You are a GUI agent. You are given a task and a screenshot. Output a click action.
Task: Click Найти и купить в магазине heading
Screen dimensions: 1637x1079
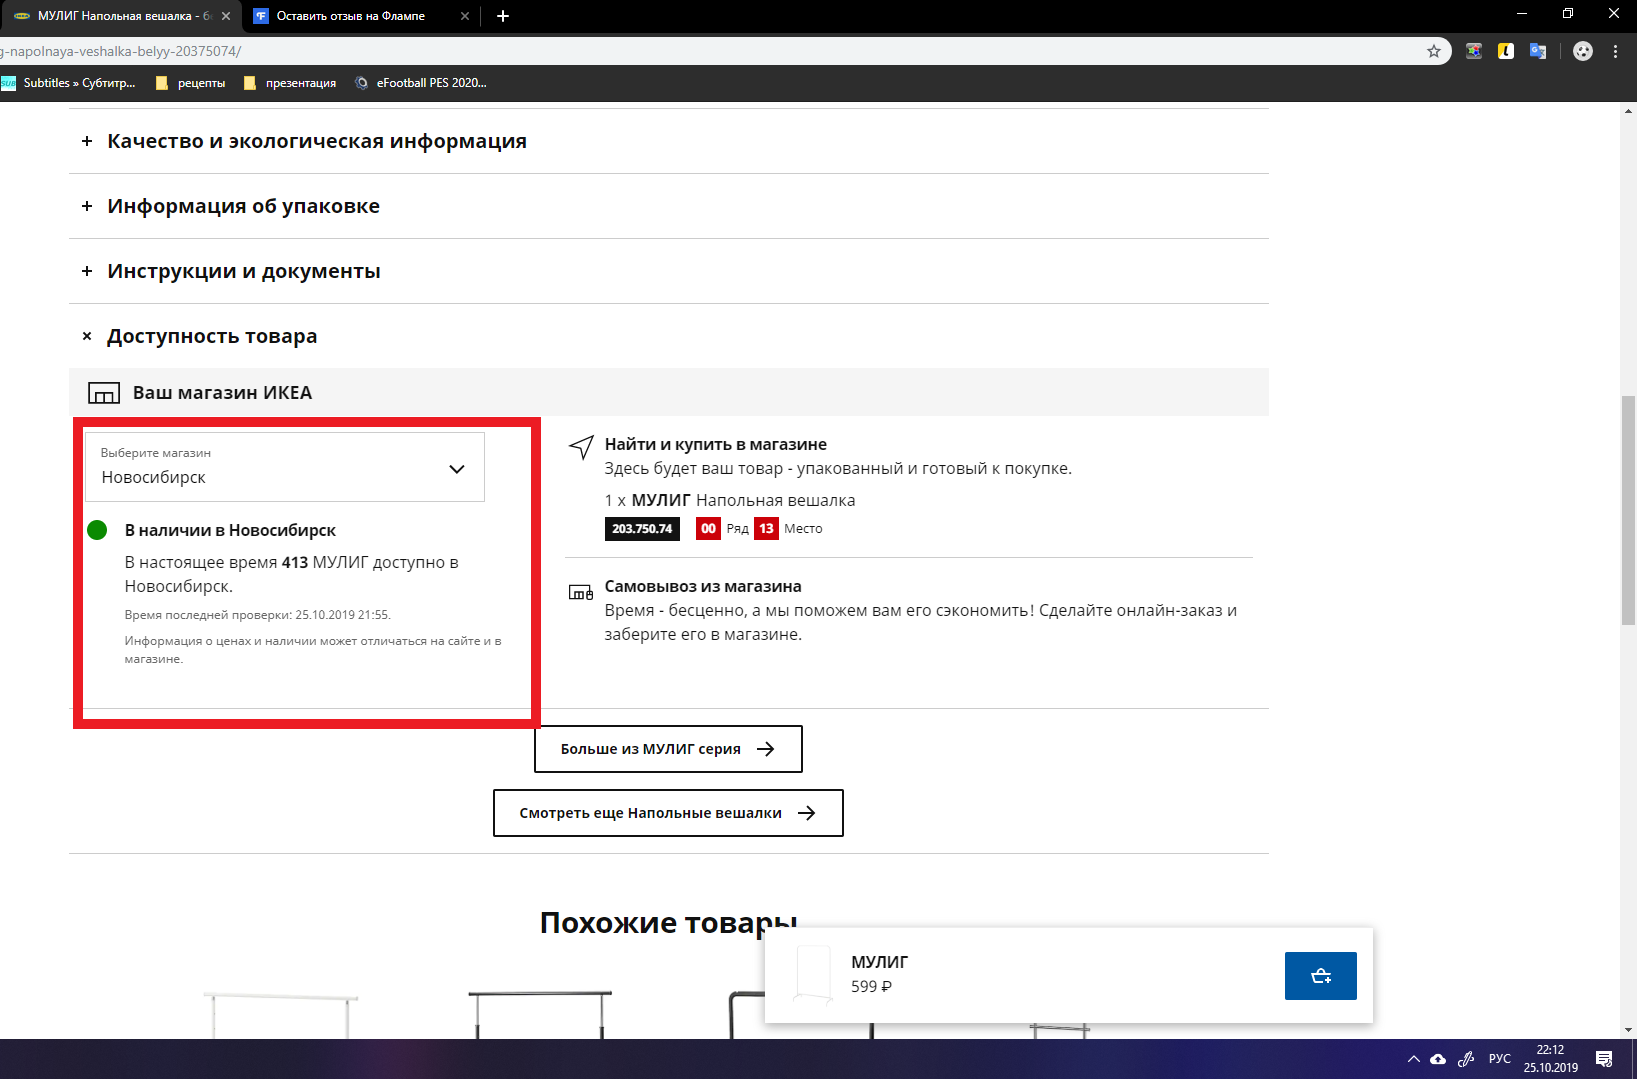tap(715, 444)
